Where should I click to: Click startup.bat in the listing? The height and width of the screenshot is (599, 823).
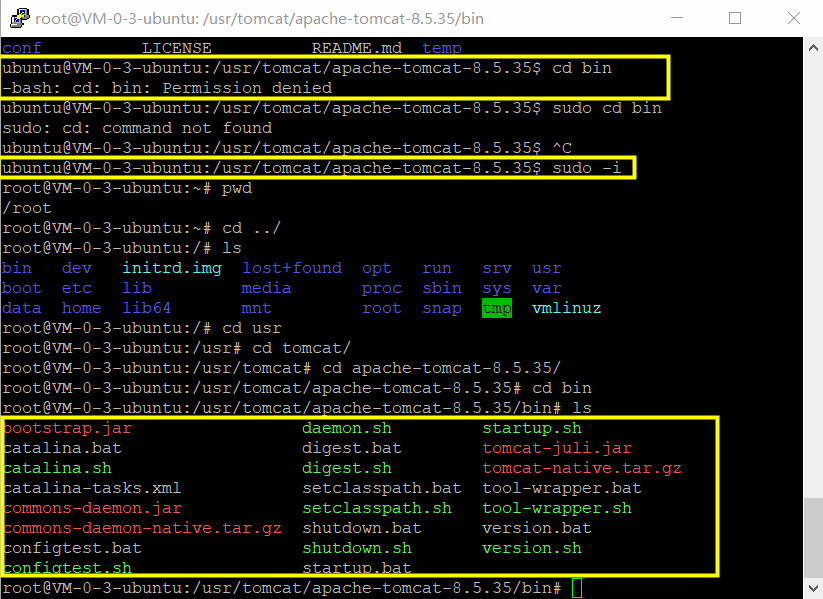[357, 568]
